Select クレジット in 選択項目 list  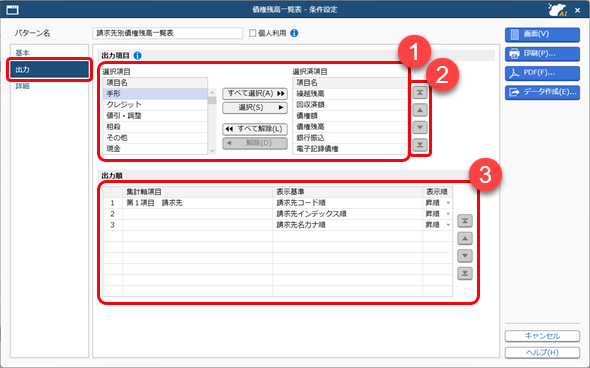tap(155, 105)
